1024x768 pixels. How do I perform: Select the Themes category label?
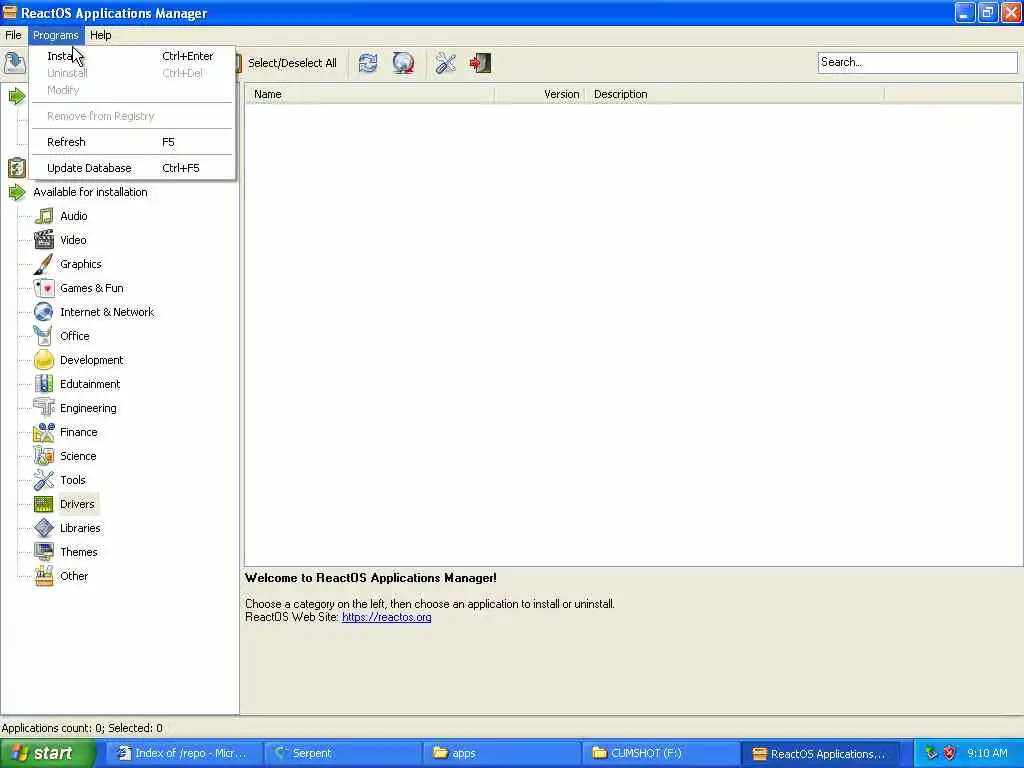79,552
